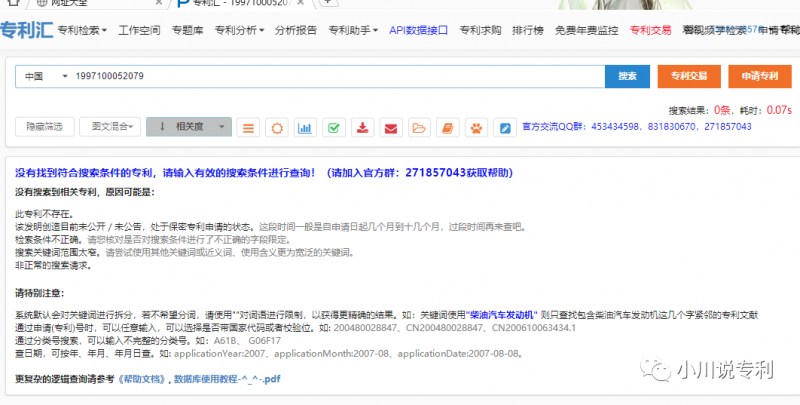Click the green checkmark select-all icon
The height and width of the screenshot is (405, 800).
click(x=334, y=128)
